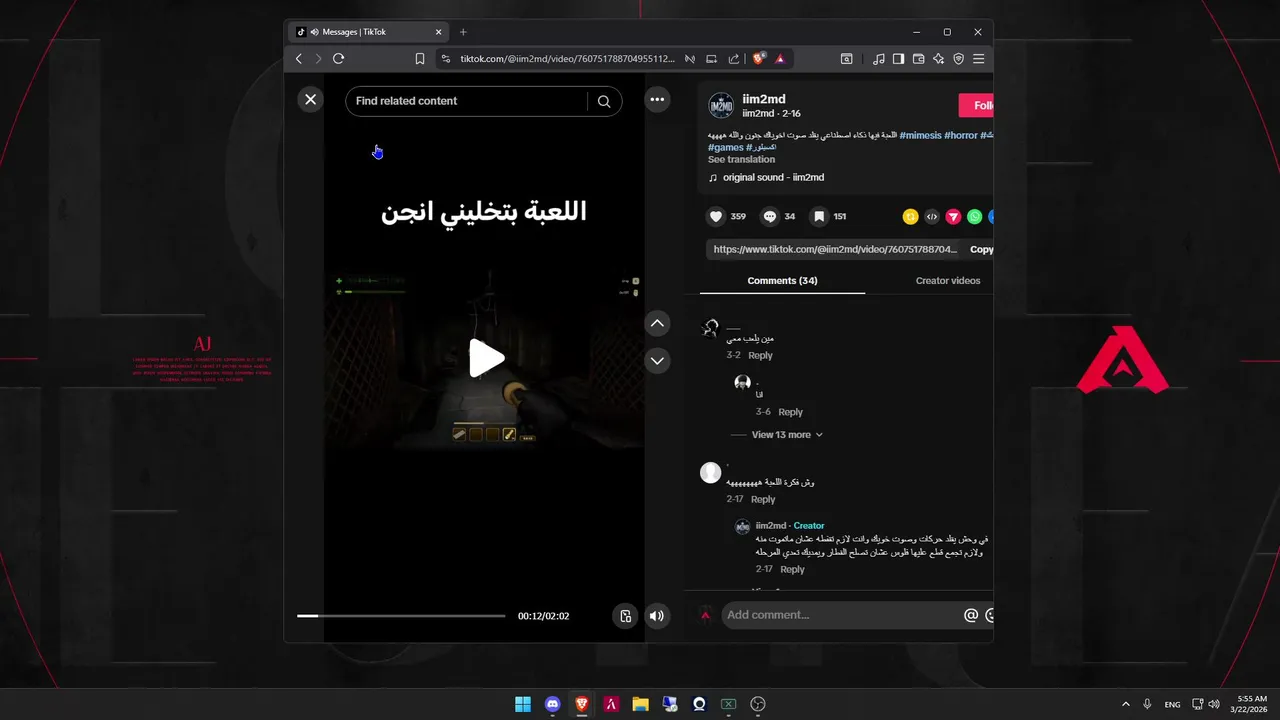Open Leo AI sparkle icon

(938, 59)
